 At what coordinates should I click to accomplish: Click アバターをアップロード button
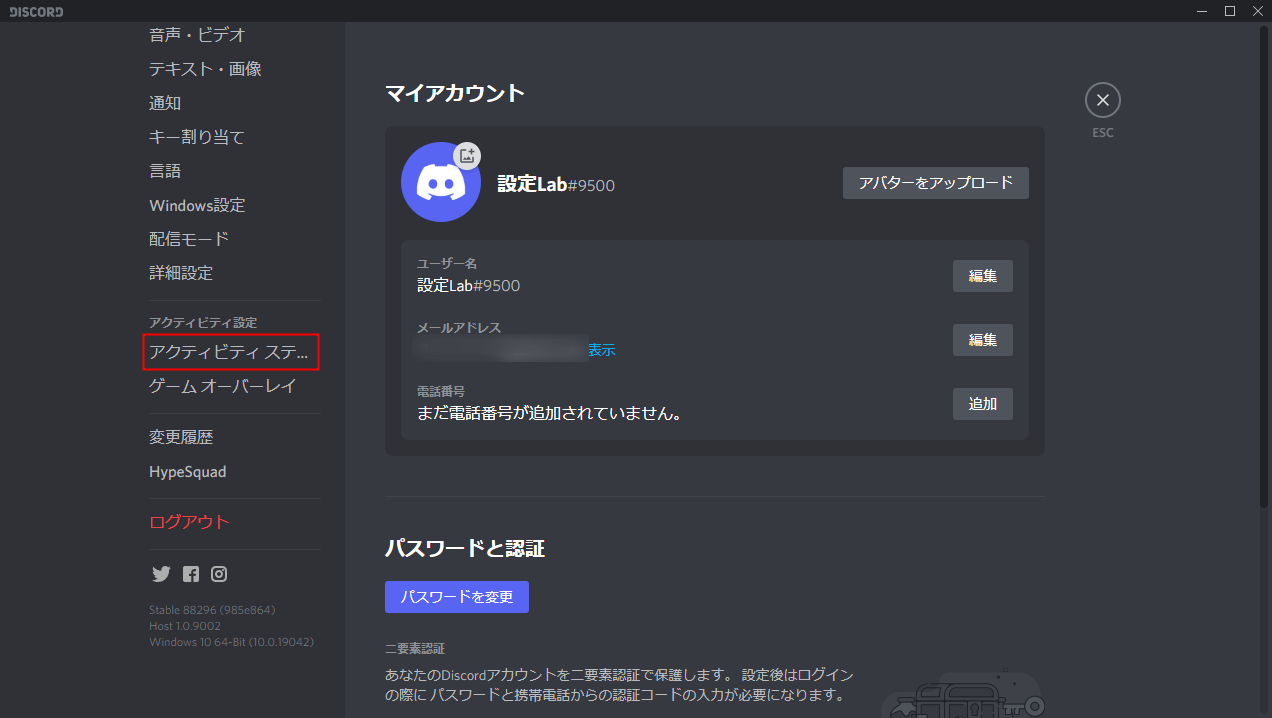936,183
